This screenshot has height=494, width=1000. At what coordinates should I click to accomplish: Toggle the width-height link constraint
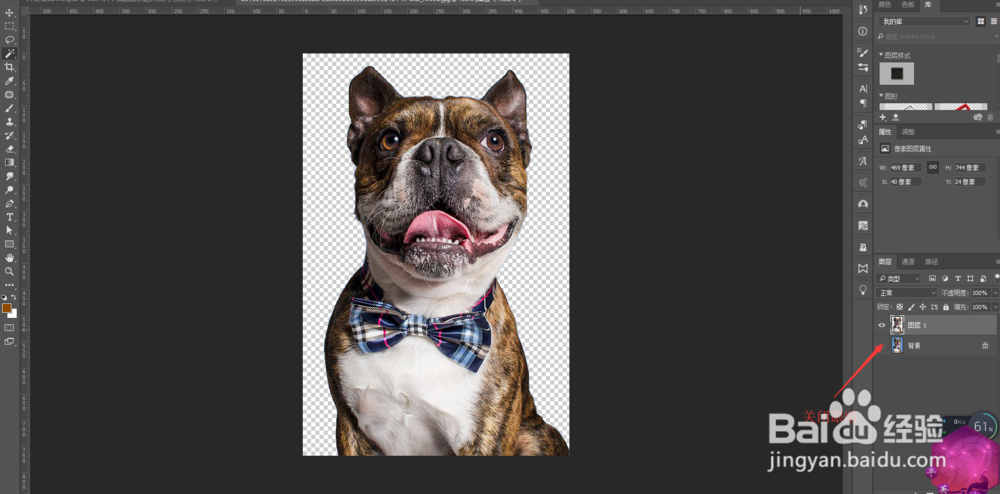coord(933,167)
